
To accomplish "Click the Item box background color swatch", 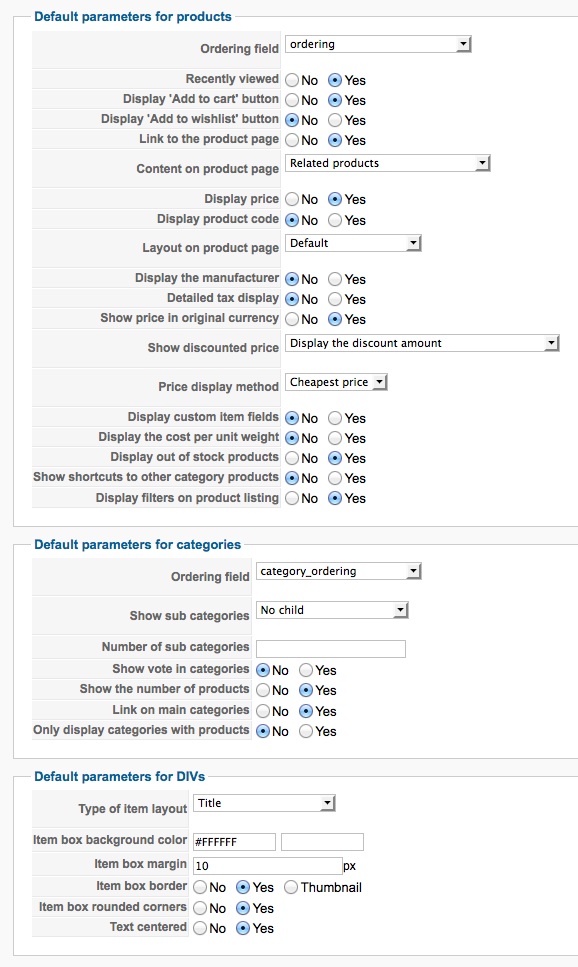I will click(x=322, y=842).
